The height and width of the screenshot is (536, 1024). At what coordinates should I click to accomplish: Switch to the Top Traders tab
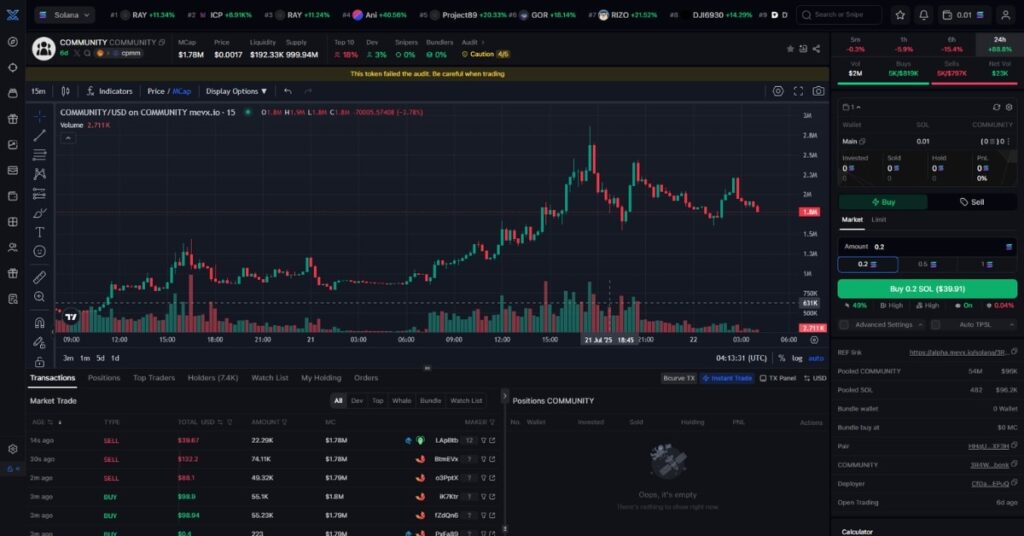pyautogui.click(x=154, y=377)
